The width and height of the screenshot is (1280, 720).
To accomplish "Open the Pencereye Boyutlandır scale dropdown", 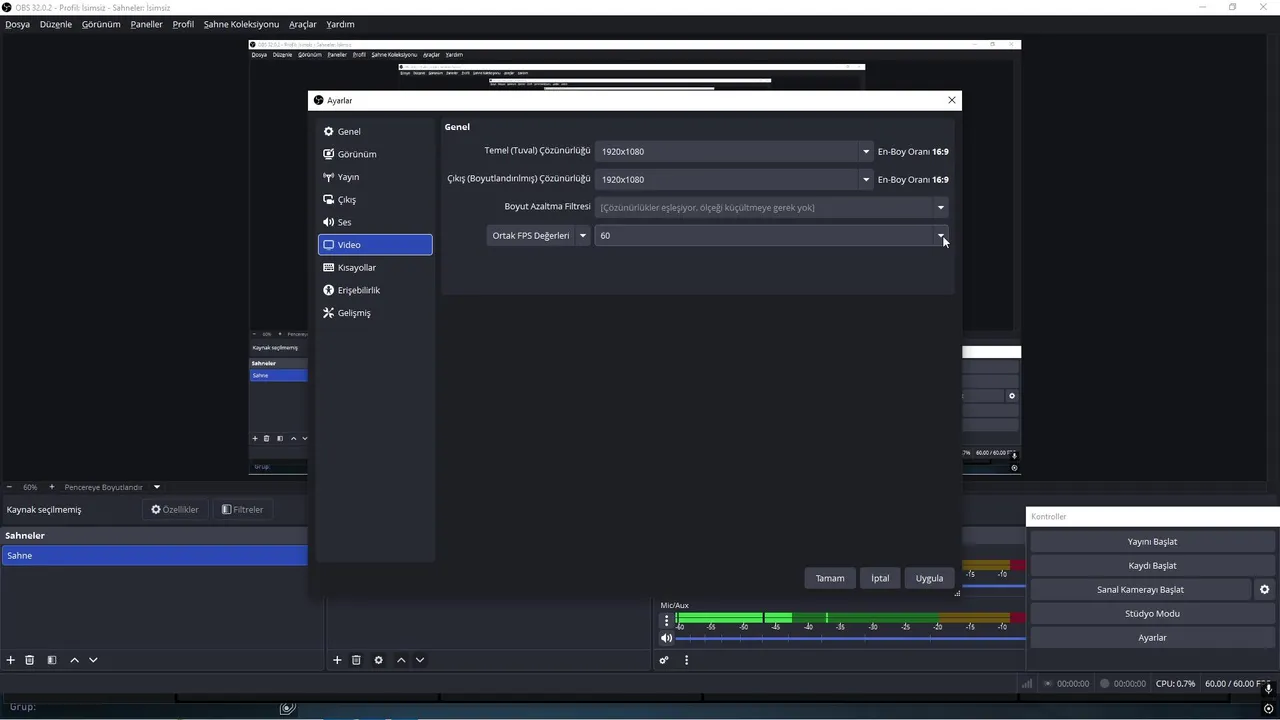I will point(157,487).
